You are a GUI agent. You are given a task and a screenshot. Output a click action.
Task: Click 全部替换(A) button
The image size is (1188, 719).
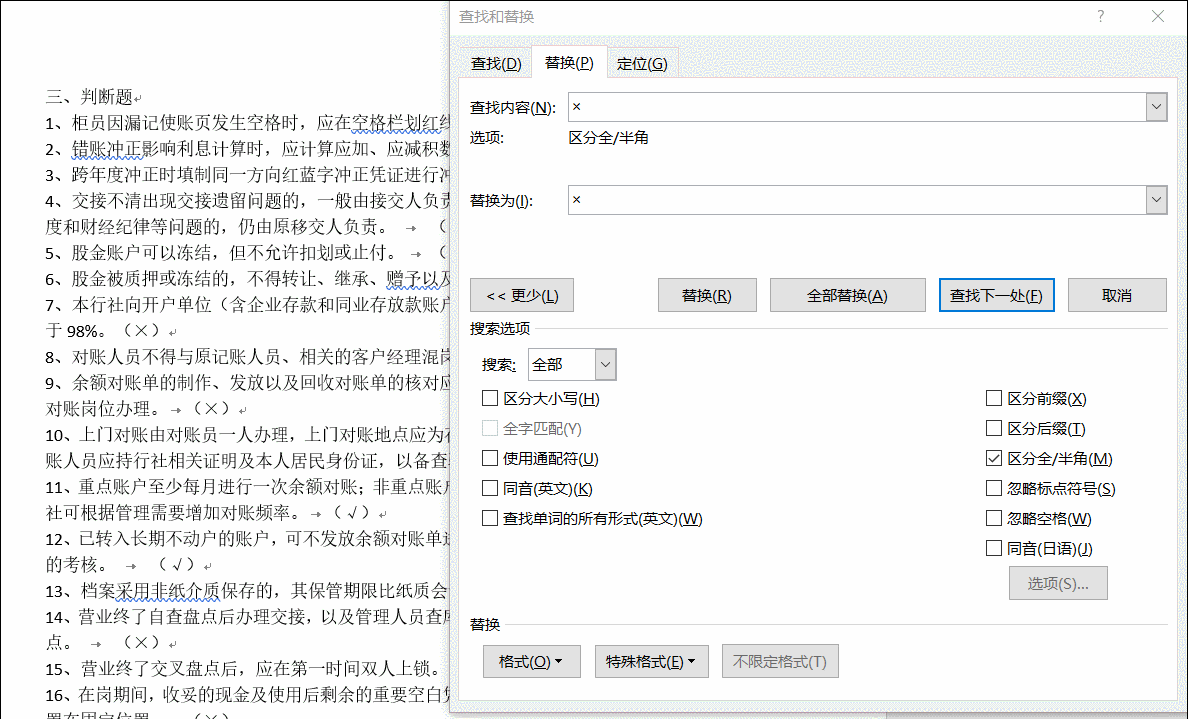[847, 295]
